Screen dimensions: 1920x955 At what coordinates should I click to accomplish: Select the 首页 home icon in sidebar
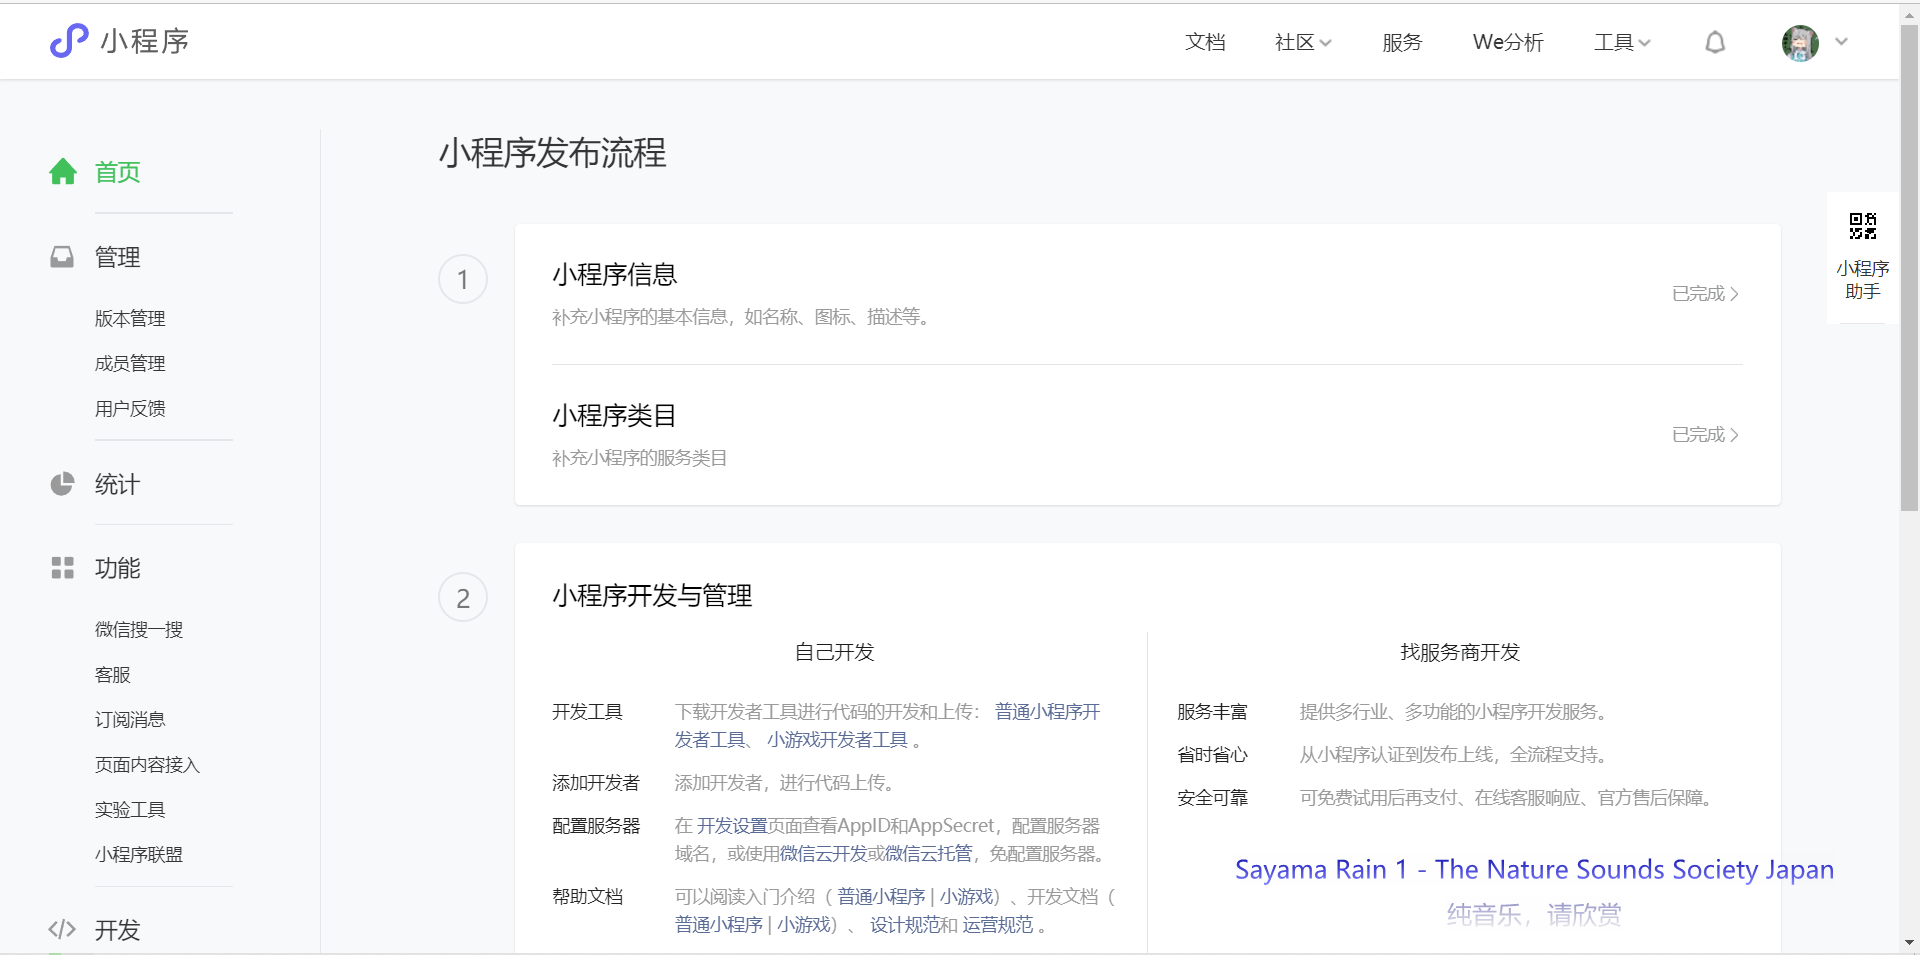pos(62,171)
